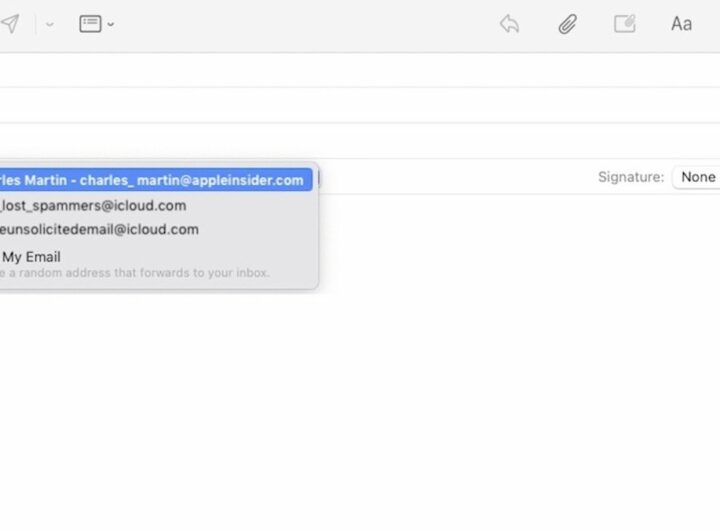Click the reply arrow icon
This screenshot has height=530, width=720.
[x=509, y=24]
